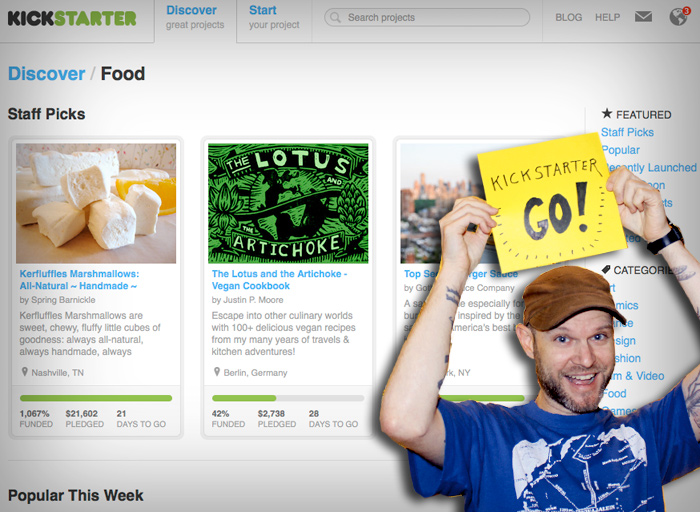The image size is (700, 512).
Task: Click the marshmallows project thumbnail
Action: [x=96, y=203]
